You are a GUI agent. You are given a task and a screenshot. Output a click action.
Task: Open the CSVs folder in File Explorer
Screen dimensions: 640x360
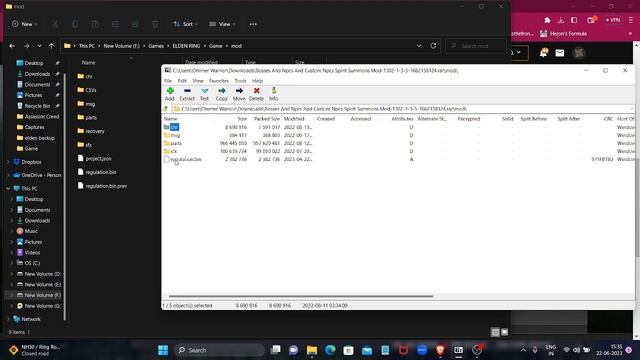[x=91, y=90]
